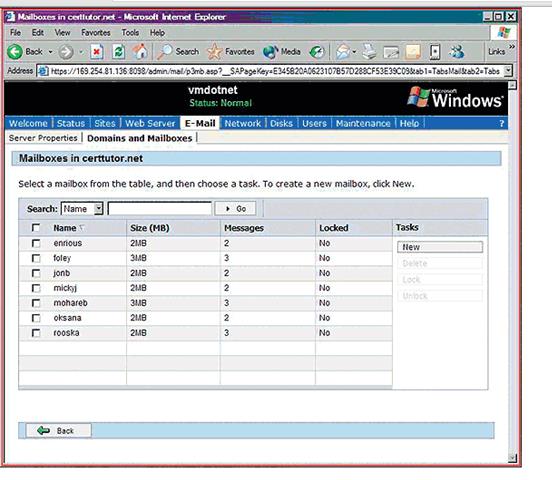Click the Forward arrow in browser toolbar

66,52
